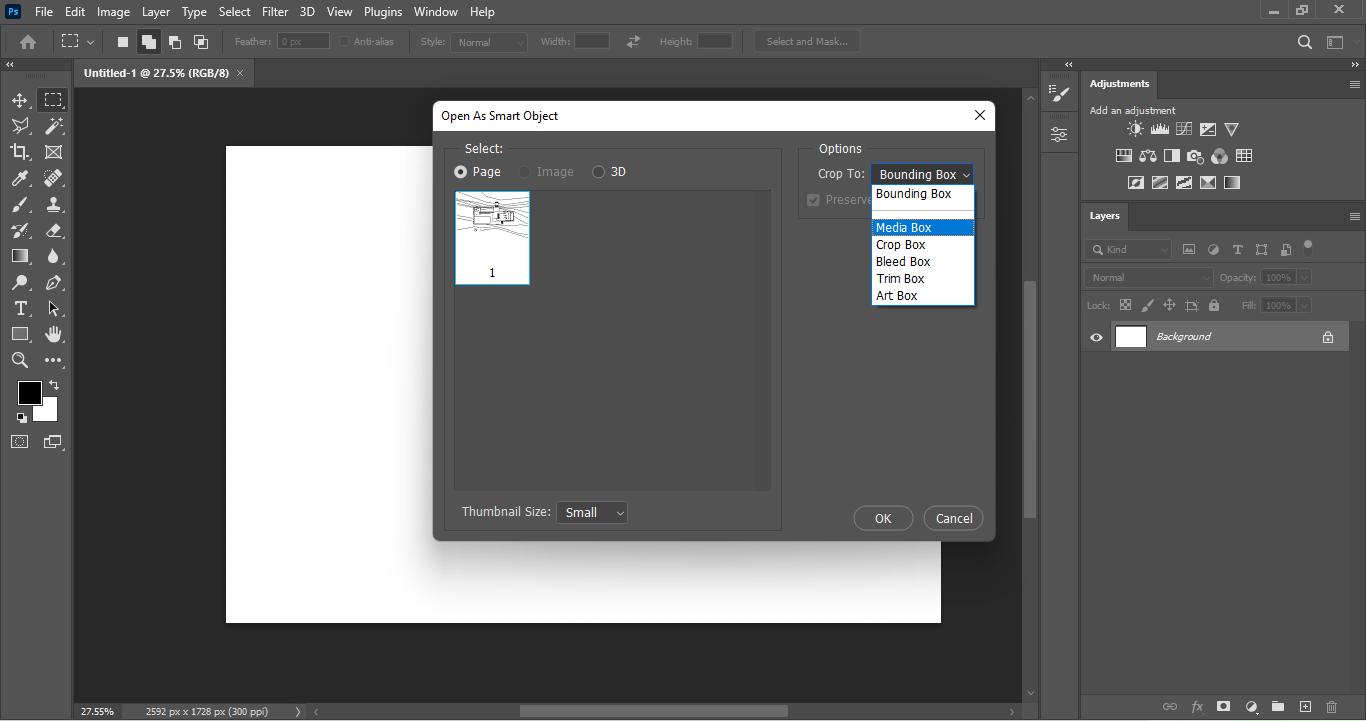Viewport: 1366px width, 721px height.
Task: Open the Edit Toolbar ellipsis menu
Action: click(53, 360)
